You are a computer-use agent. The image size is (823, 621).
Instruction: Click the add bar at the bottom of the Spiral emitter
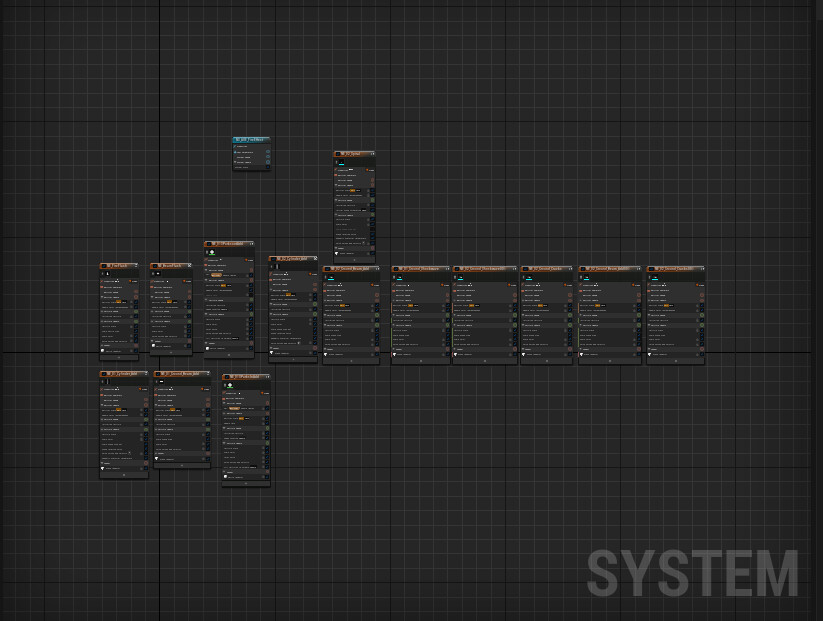click(354, 259)
